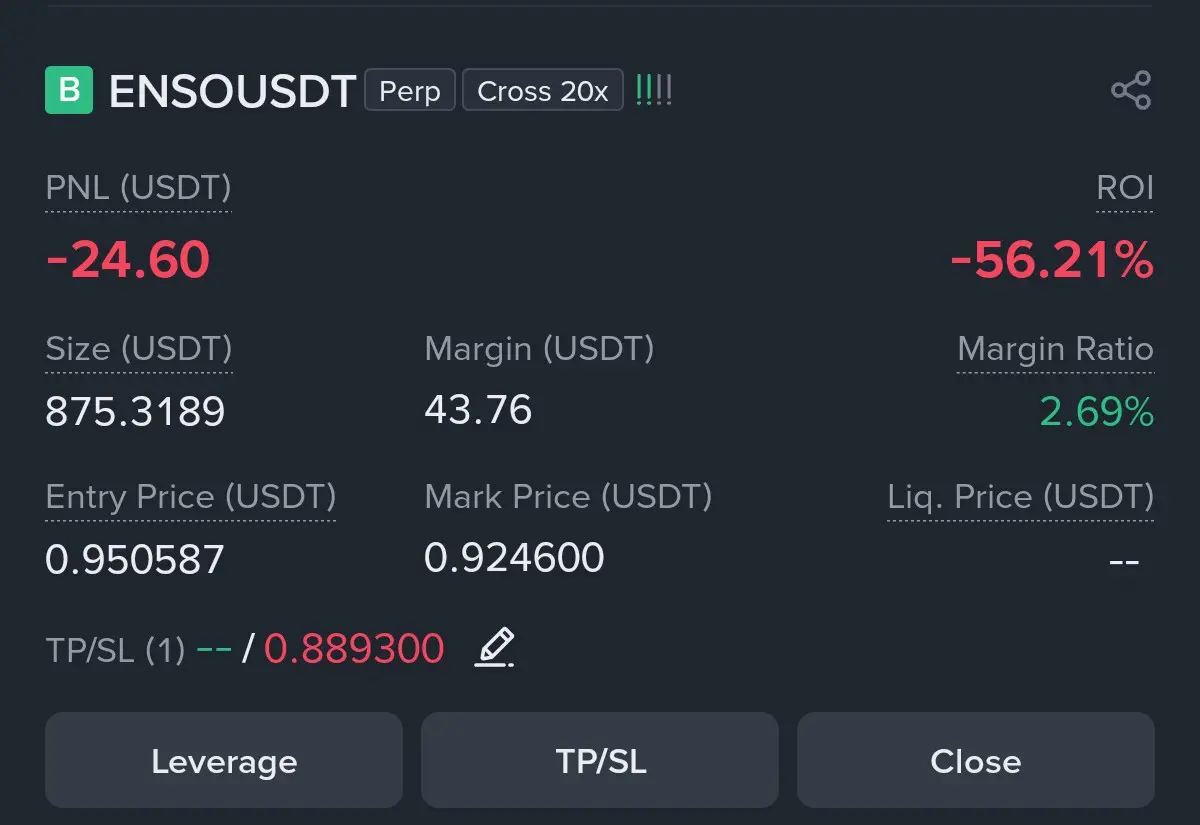The width and height of the screenshot is (1200, 825).
Task: Show the Liq. Price (USDT) label explanation
Action: click(1021, 497)
